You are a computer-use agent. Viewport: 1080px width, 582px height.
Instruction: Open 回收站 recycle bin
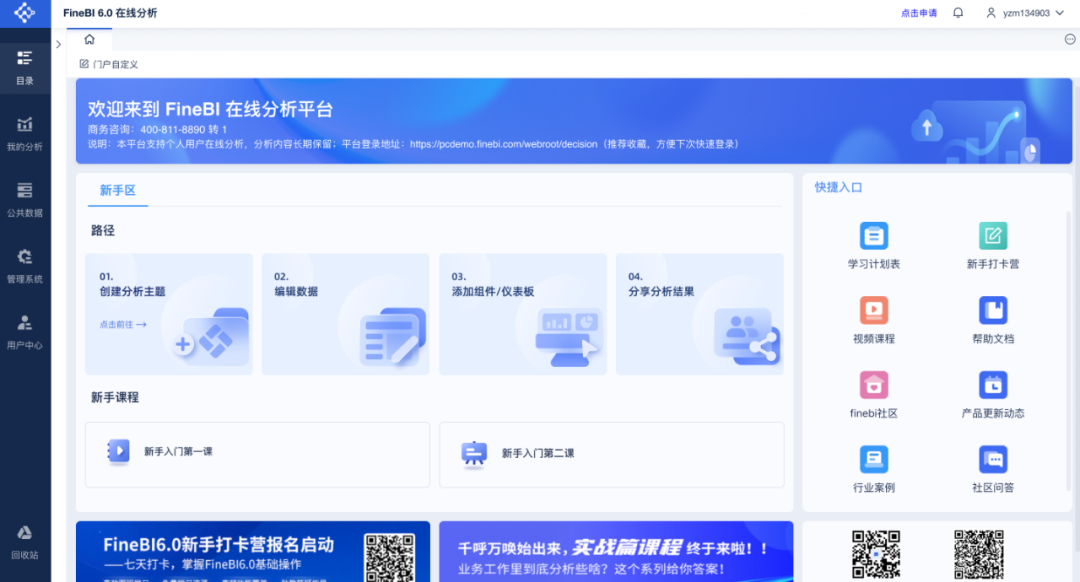coord(25,542)
